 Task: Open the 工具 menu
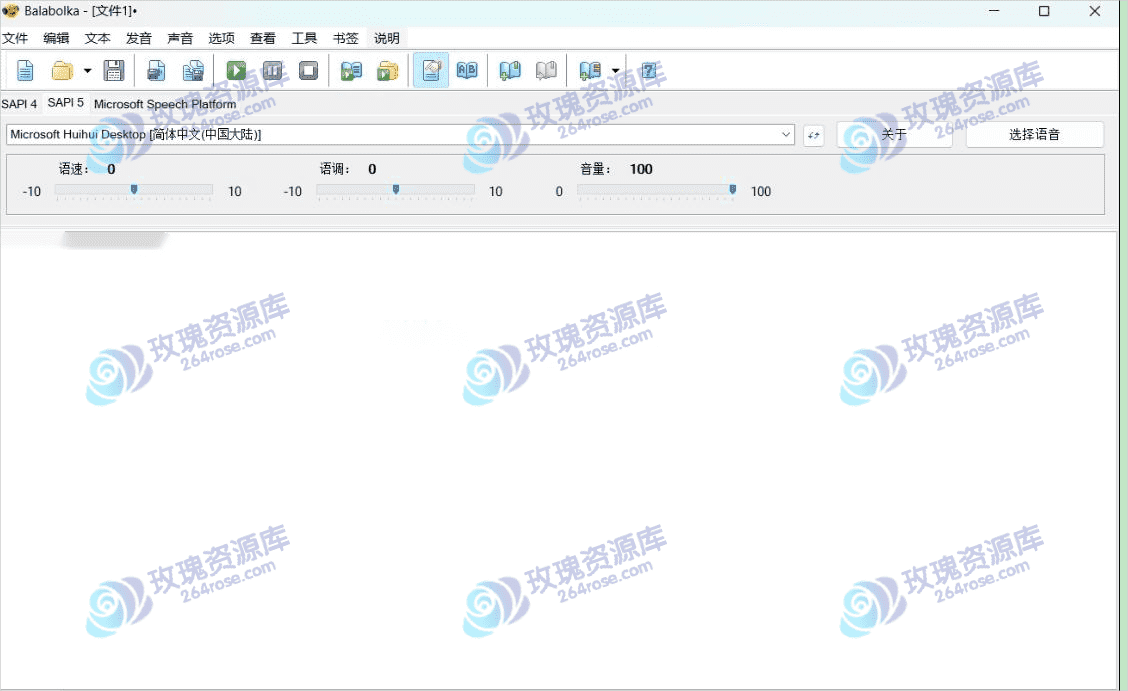(x=304, y=38)
